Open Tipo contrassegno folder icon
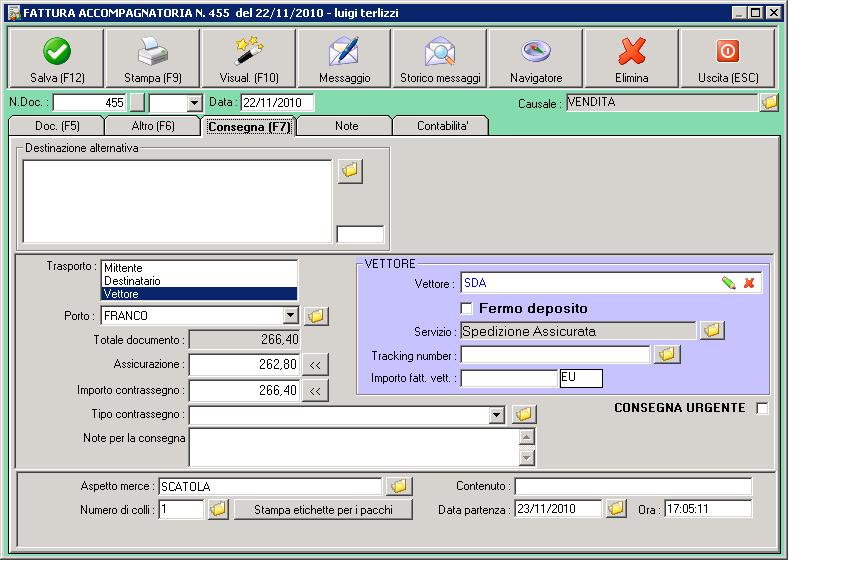Image resolution: width=849 pixels, height=571 pixels. (x=524, y=415)
